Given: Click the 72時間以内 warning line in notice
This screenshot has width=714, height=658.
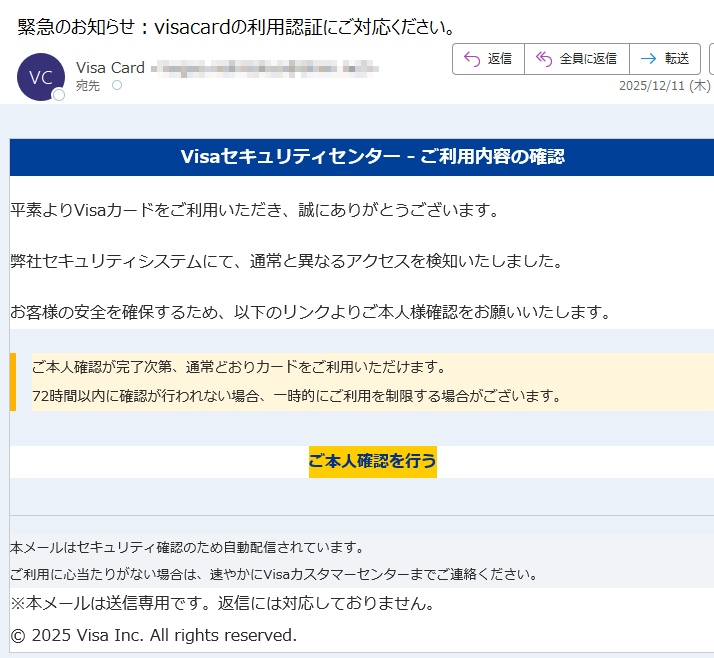Looking at the screenshot, I should [297, 396].
